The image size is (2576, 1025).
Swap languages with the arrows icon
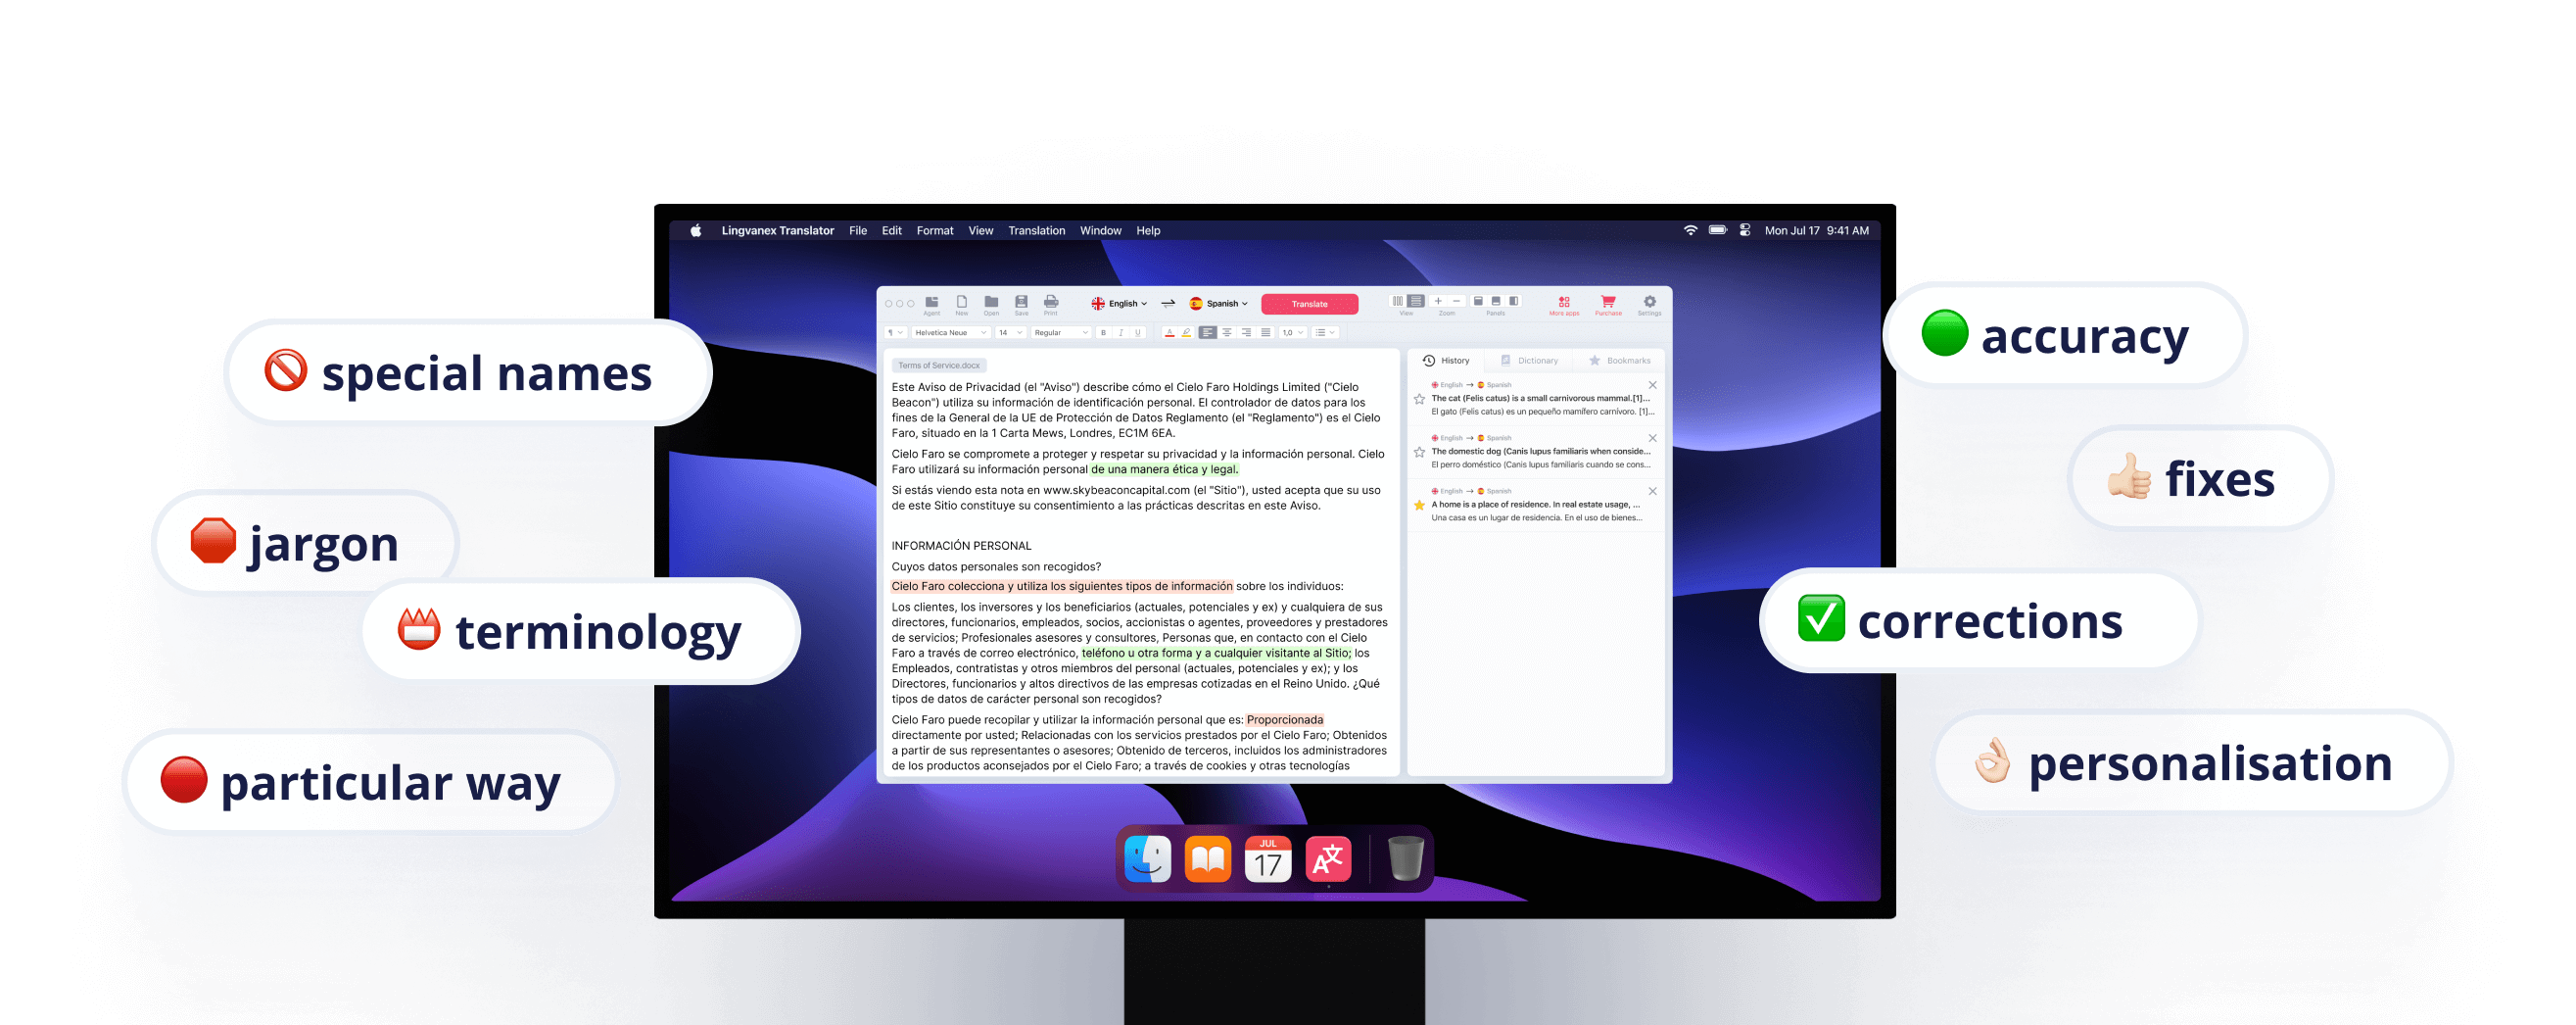tap(1168, 303)
